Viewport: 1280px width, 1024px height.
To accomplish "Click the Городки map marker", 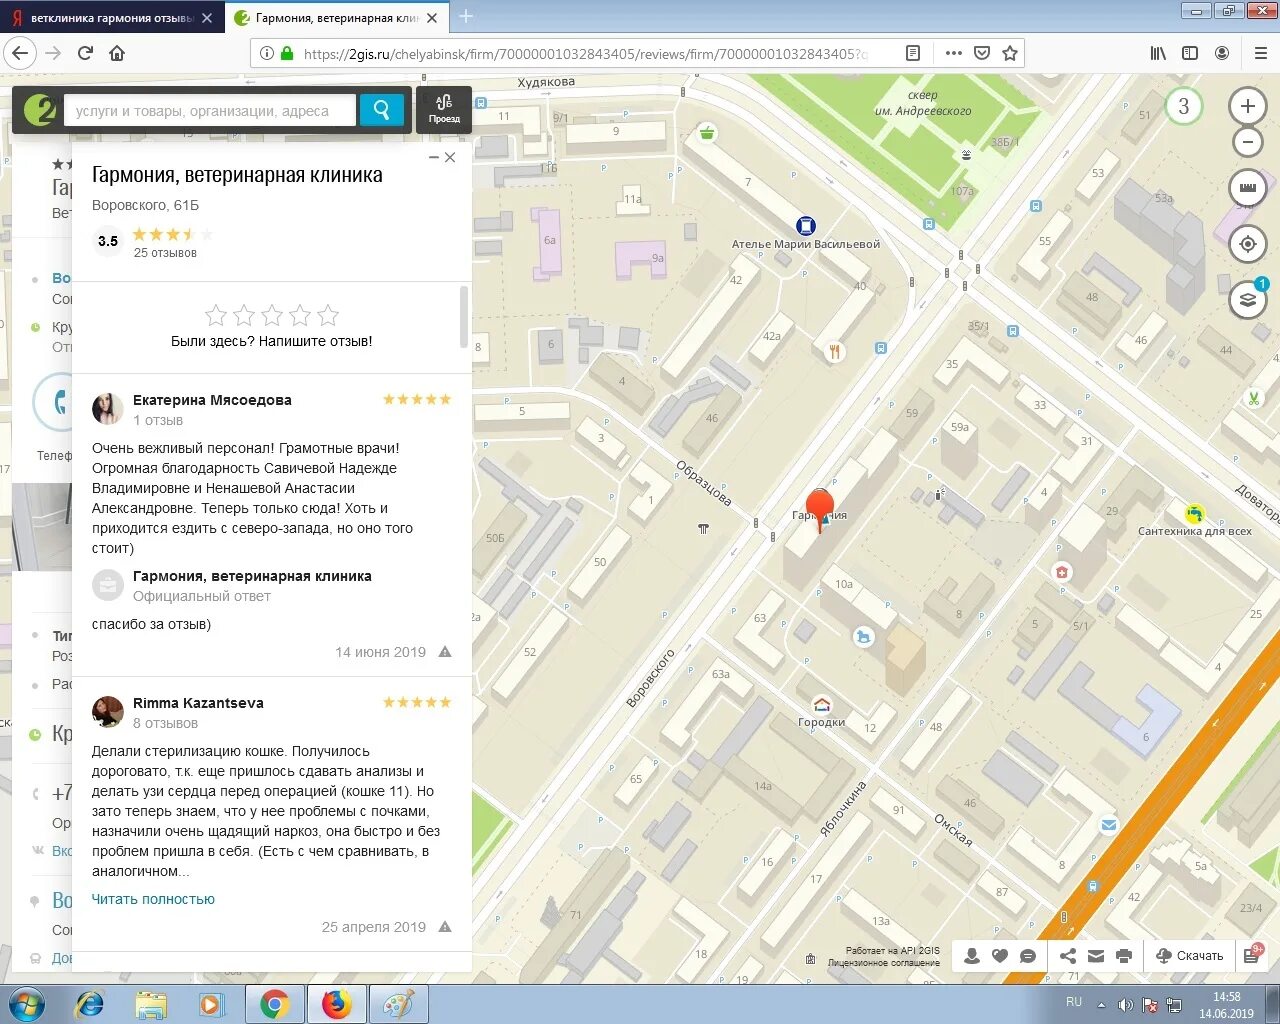I will click(x=822, y=704).
